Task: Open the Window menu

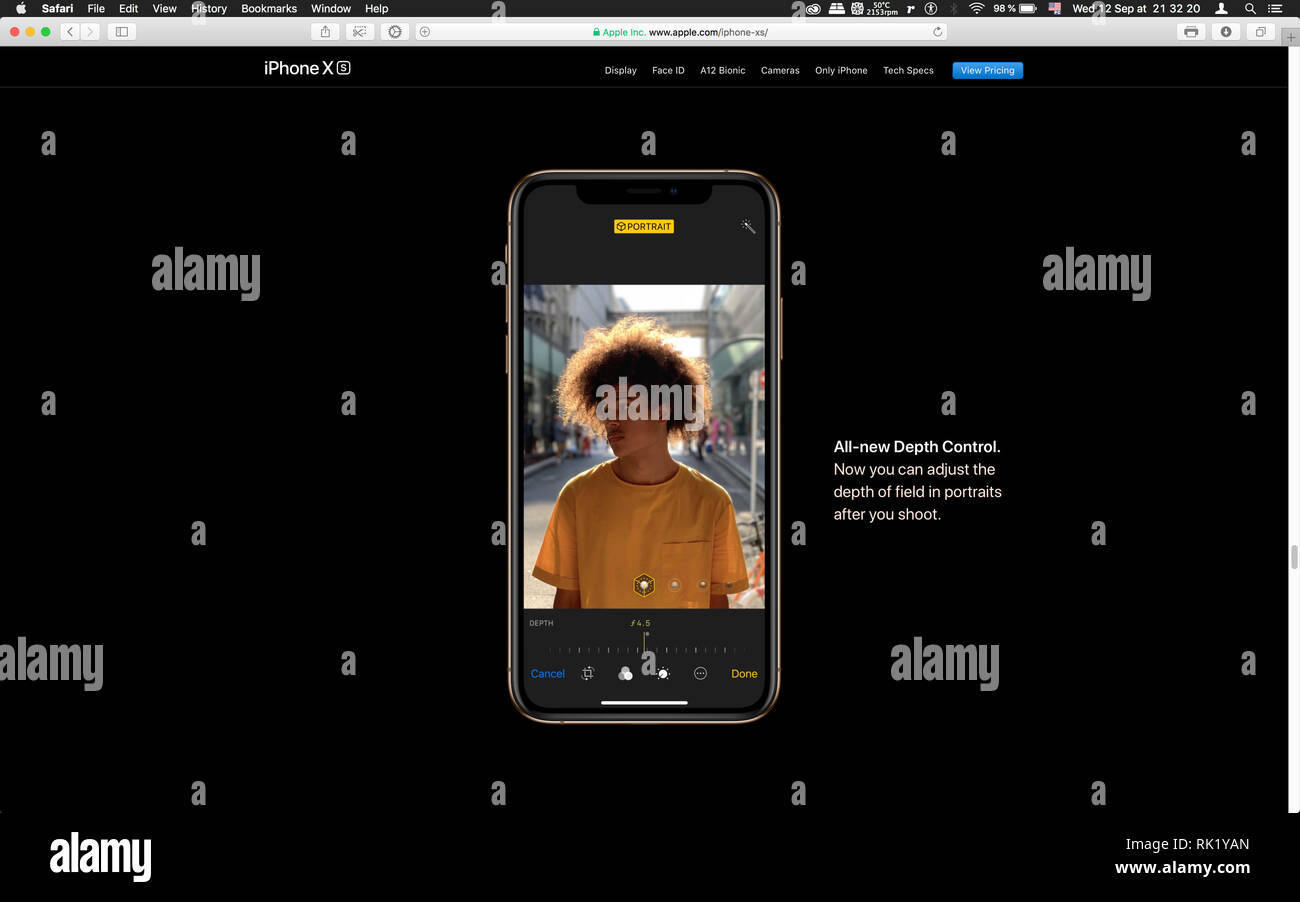Action: click(x=331, y=8)
